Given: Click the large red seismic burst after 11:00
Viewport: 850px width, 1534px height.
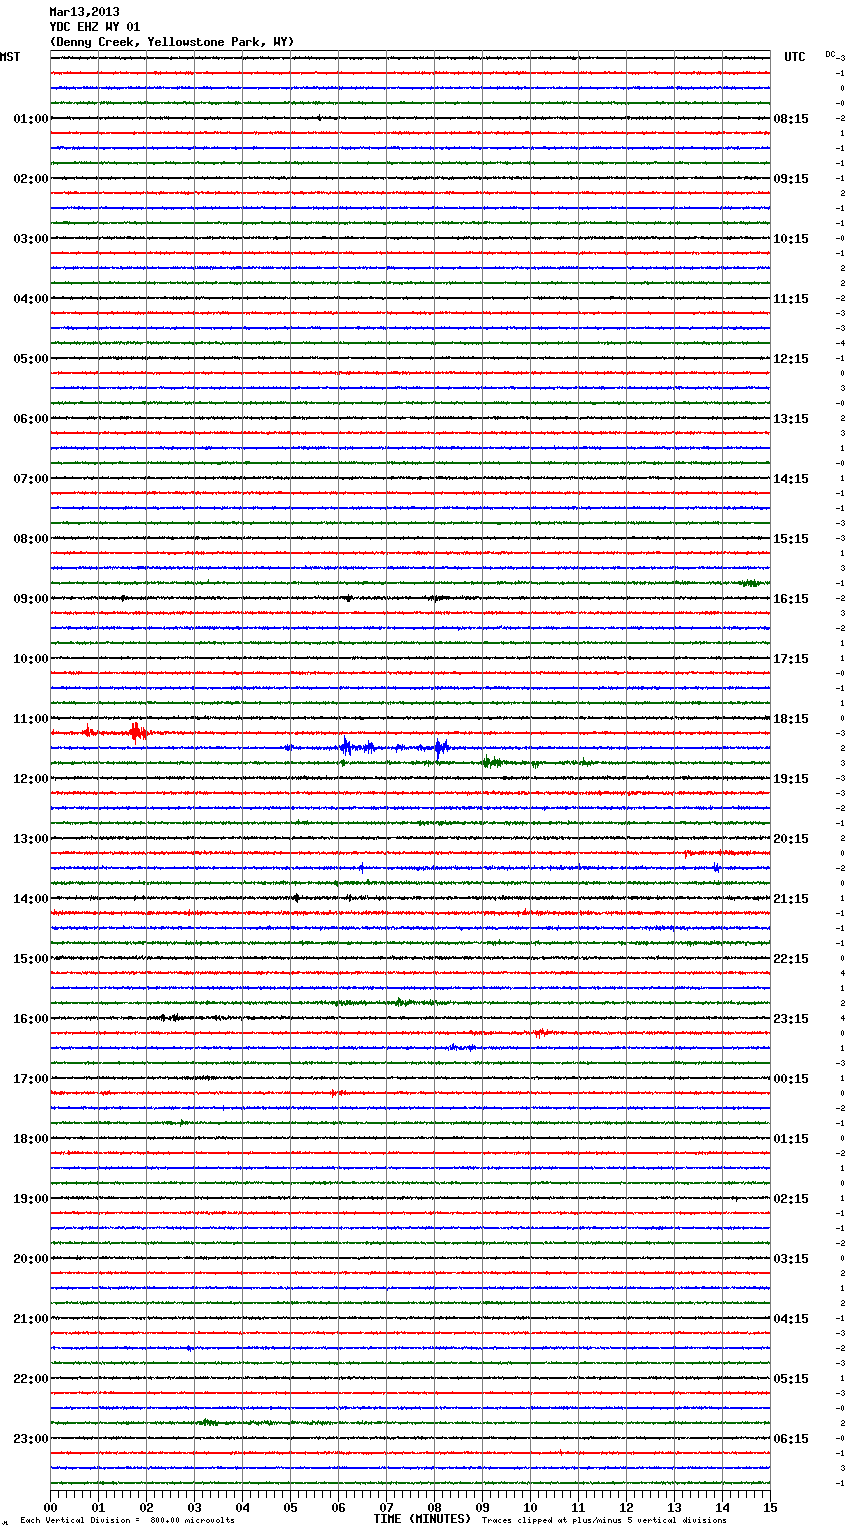Looking at the screenshot, I should click(x=136, y=732).
